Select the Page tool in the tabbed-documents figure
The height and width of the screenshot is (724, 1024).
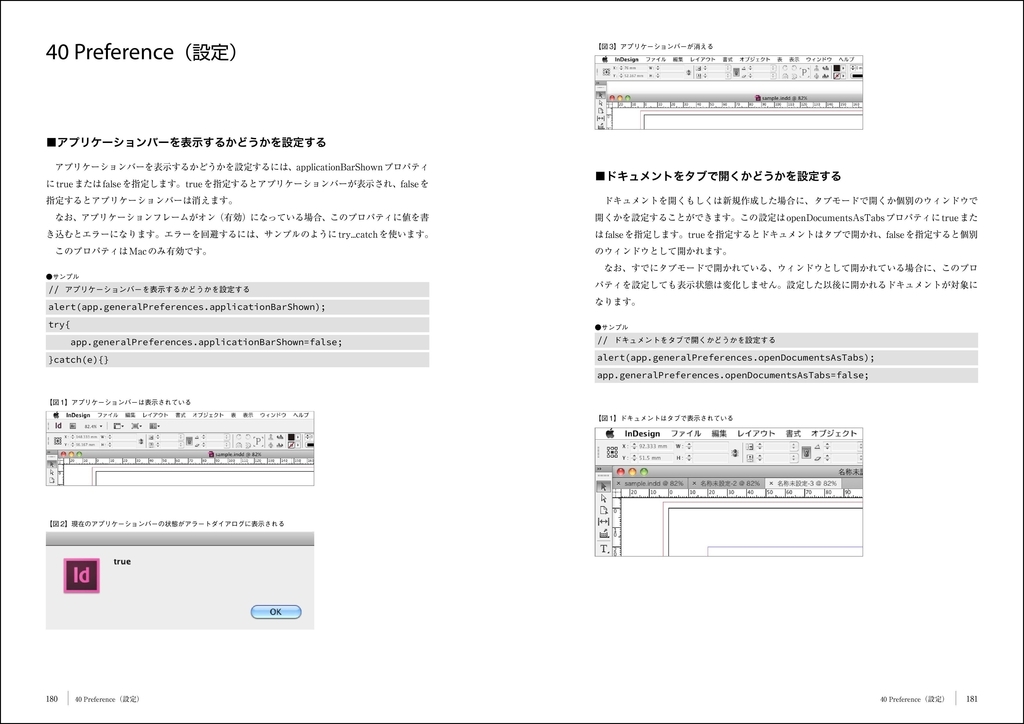point(603,511)
